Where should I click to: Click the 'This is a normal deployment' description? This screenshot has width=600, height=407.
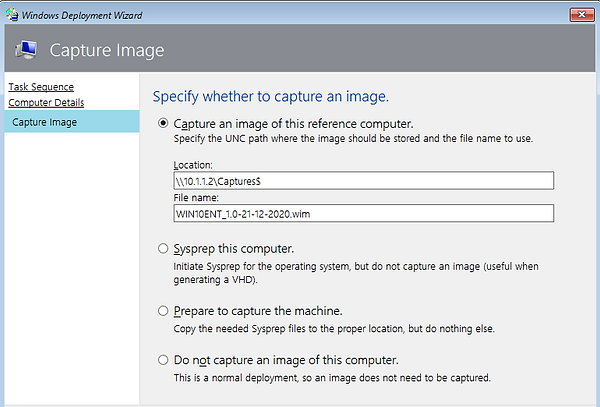[x=332, y=378]
